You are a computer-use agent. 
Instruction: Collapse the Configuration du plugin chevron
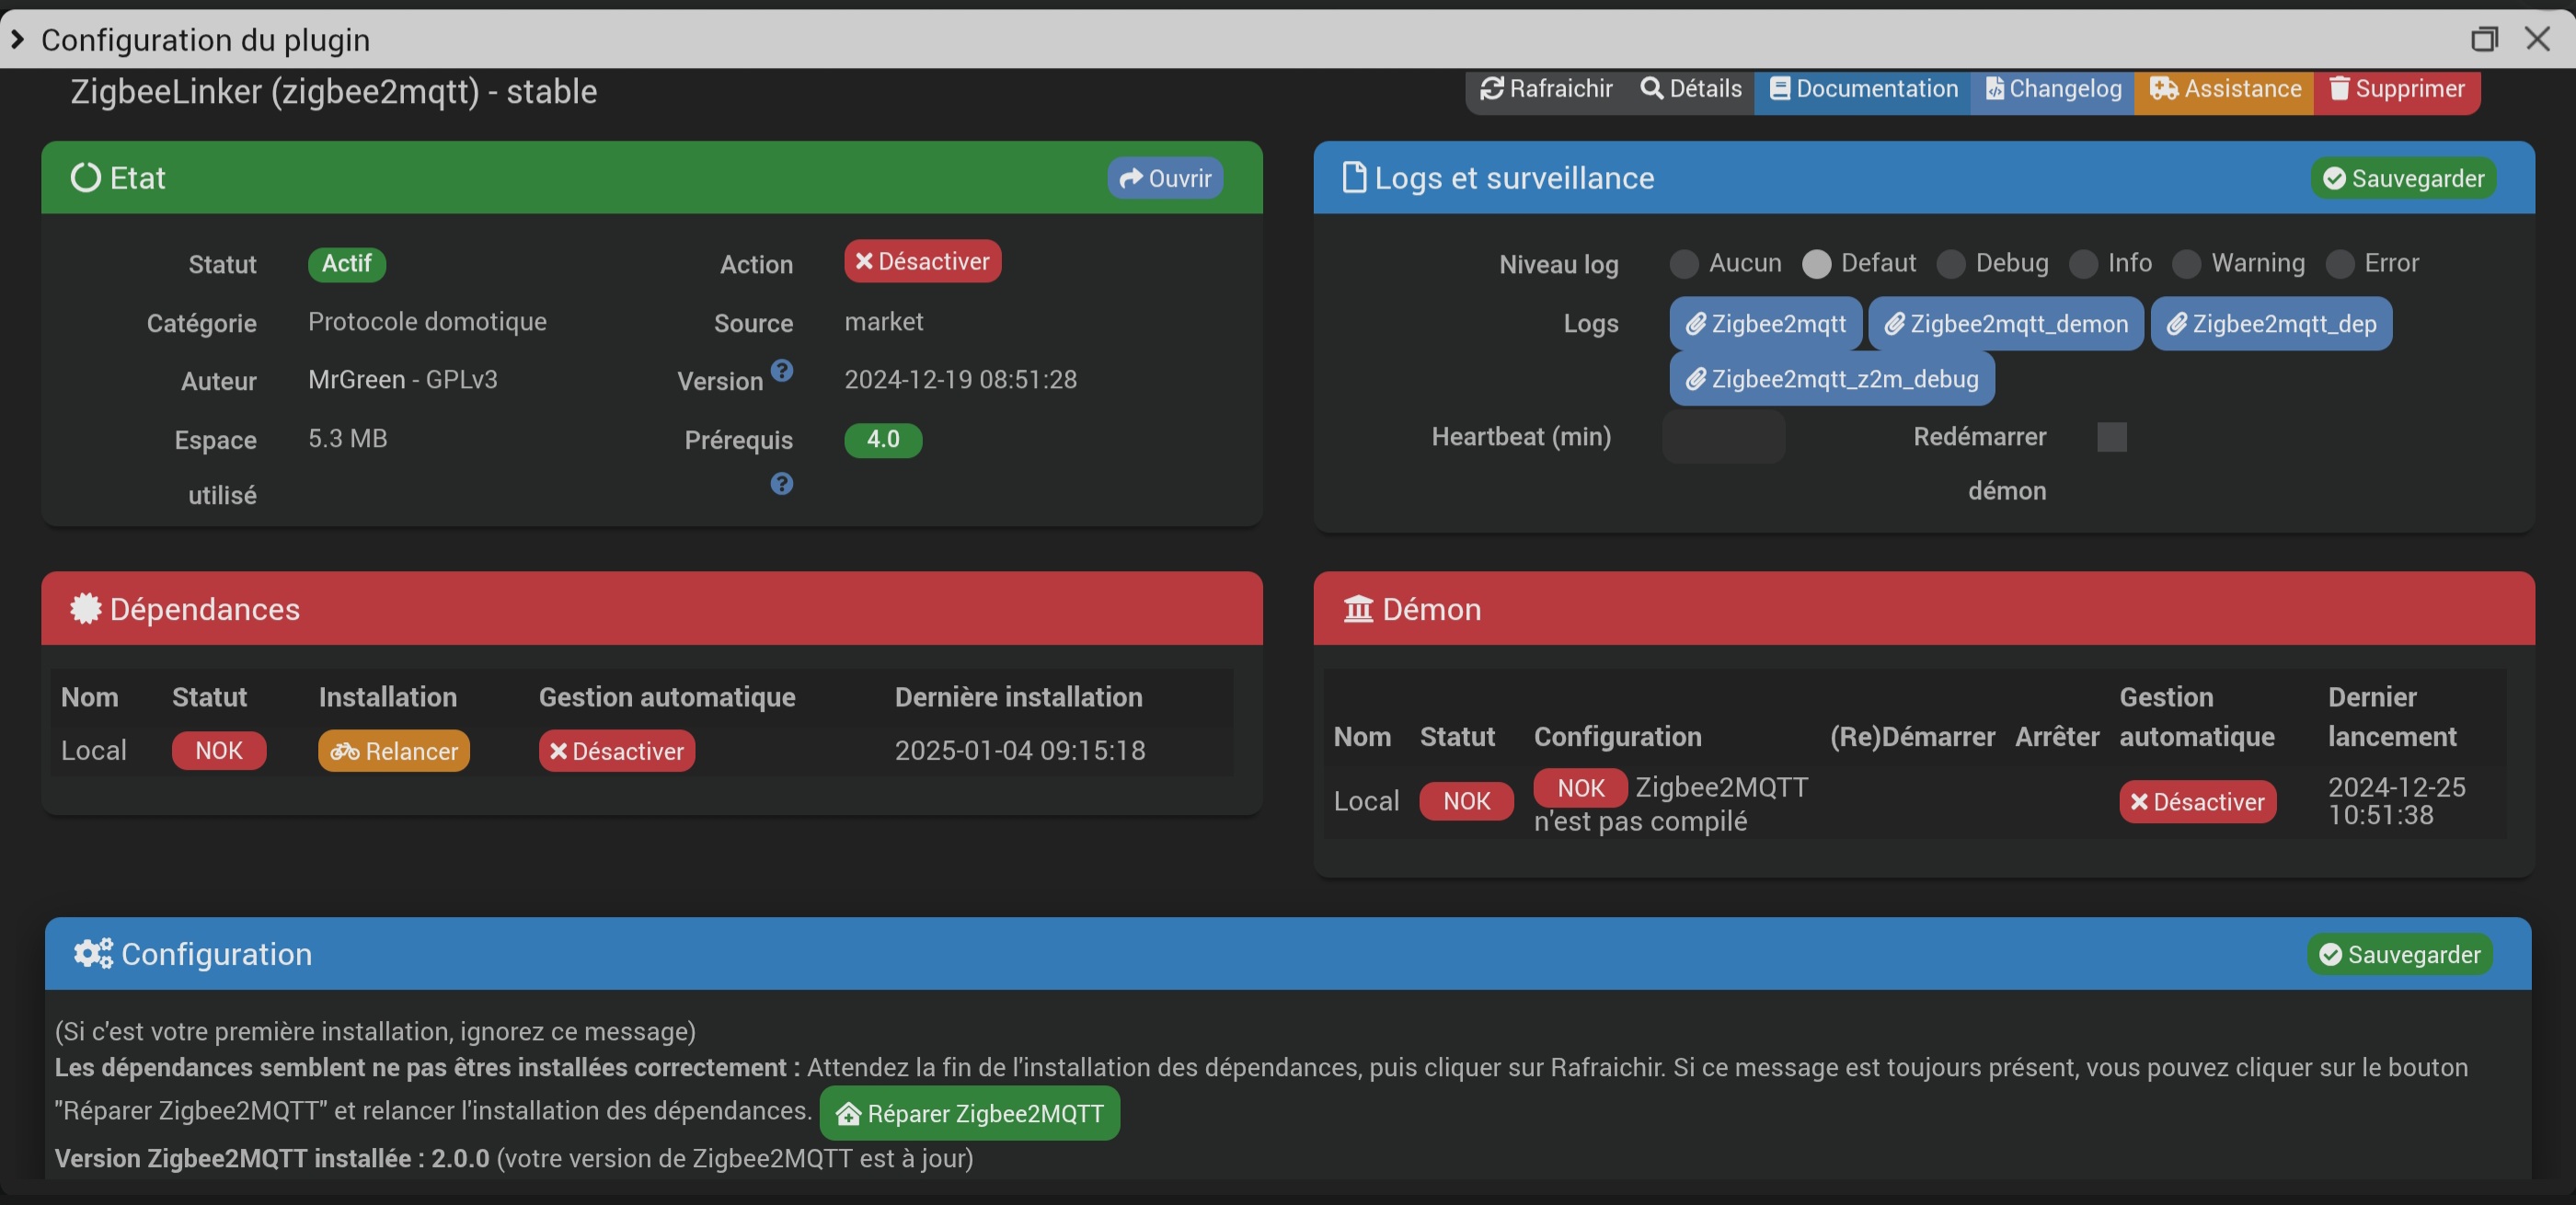click(17, 39)
